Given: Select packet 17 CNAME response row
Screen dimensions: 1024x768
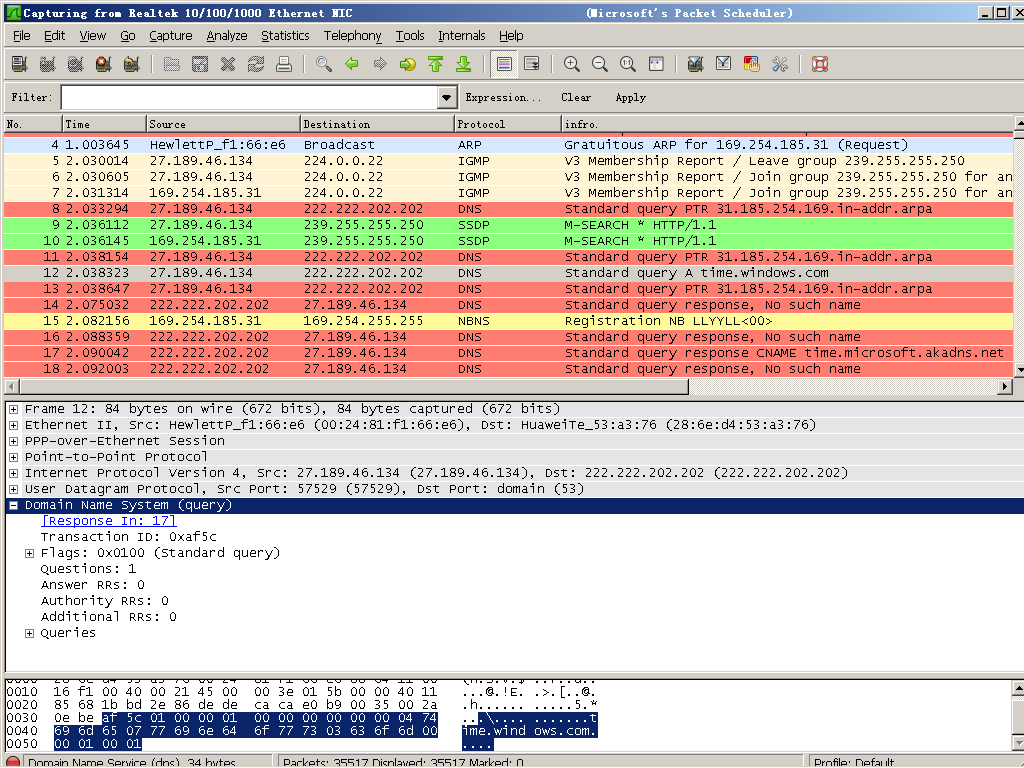Looking at the screenshot, I should click(508, 353).
